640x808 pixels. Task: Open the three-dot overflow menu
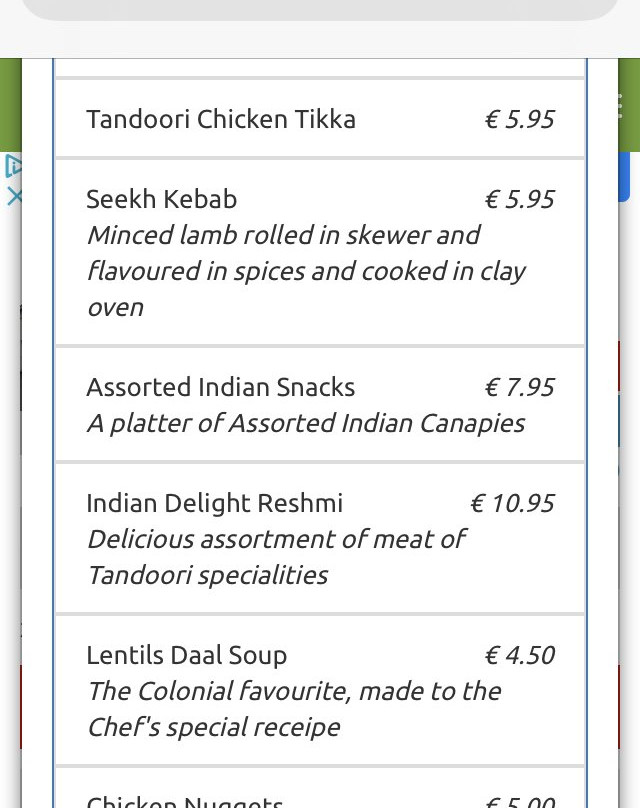tap(619, 106)
